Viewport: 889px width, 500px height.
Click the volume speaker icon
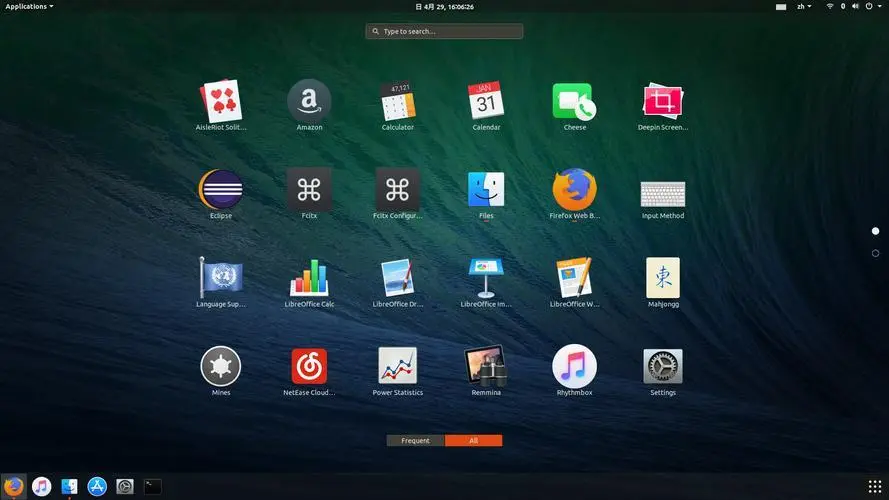point(855,6)
